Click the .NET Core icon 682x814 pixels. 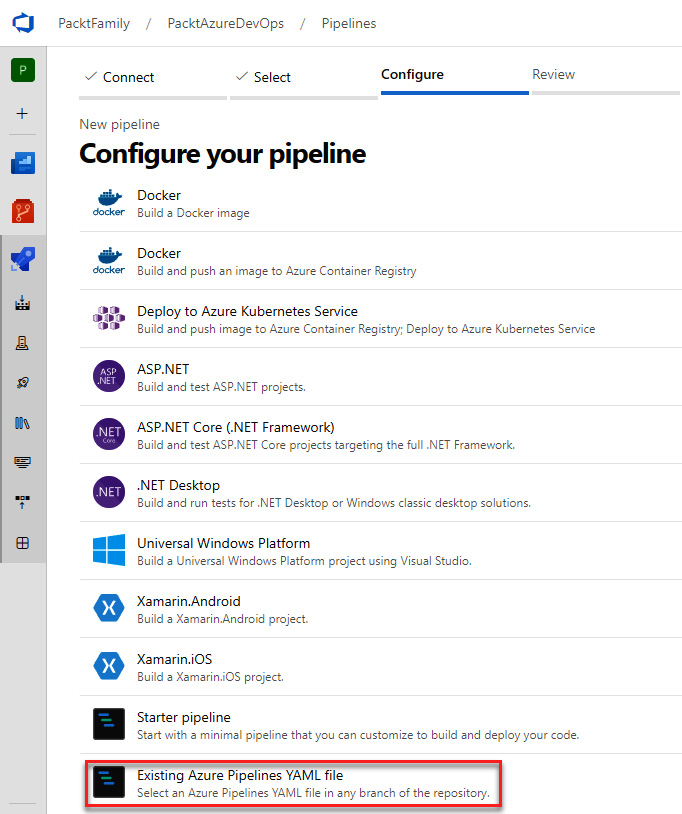(108, 434)
